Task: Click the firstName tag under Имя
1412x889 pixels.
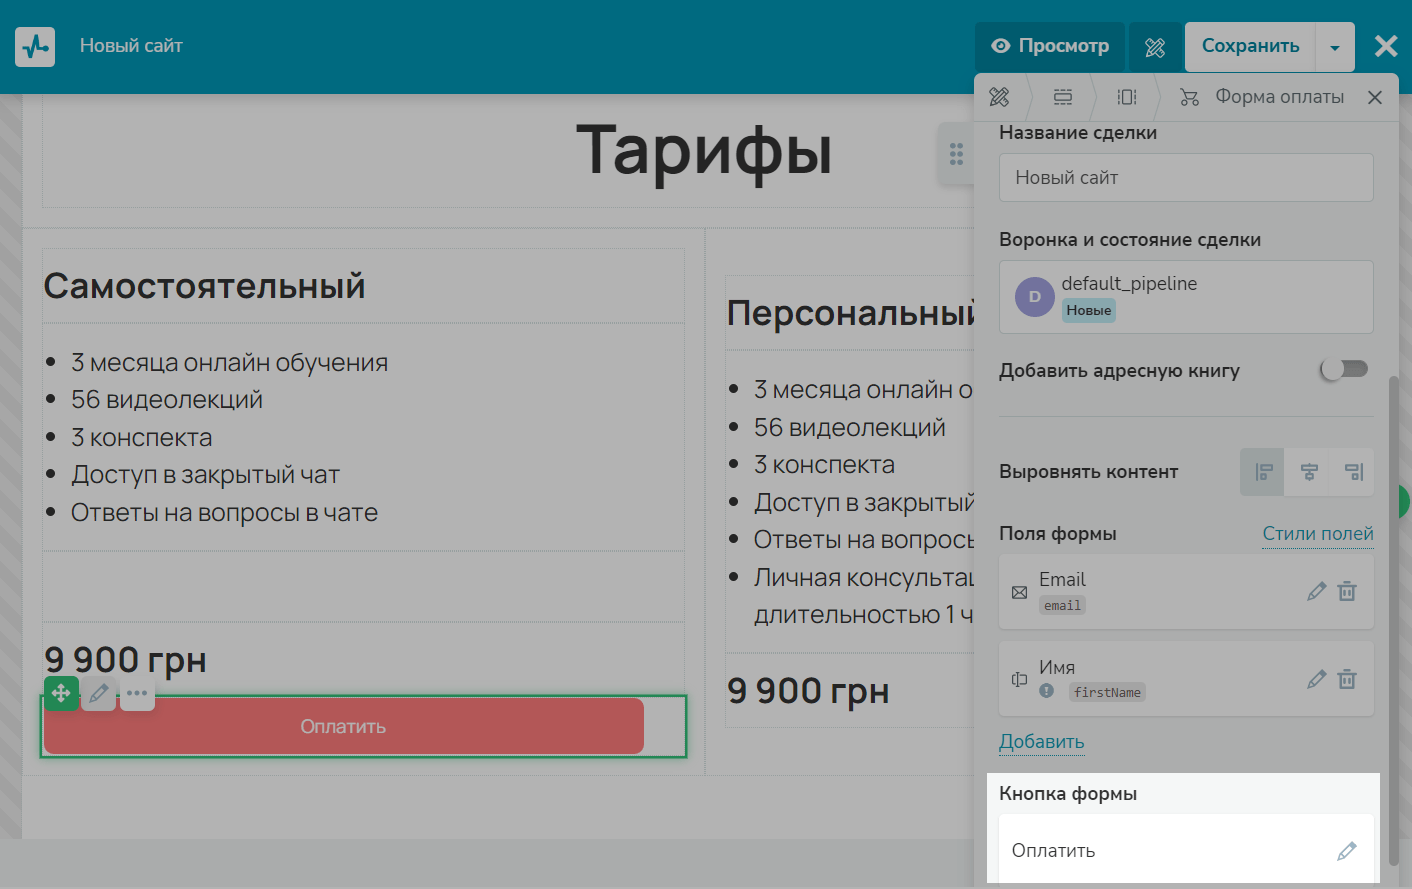Action: (x=1107, y=692)
